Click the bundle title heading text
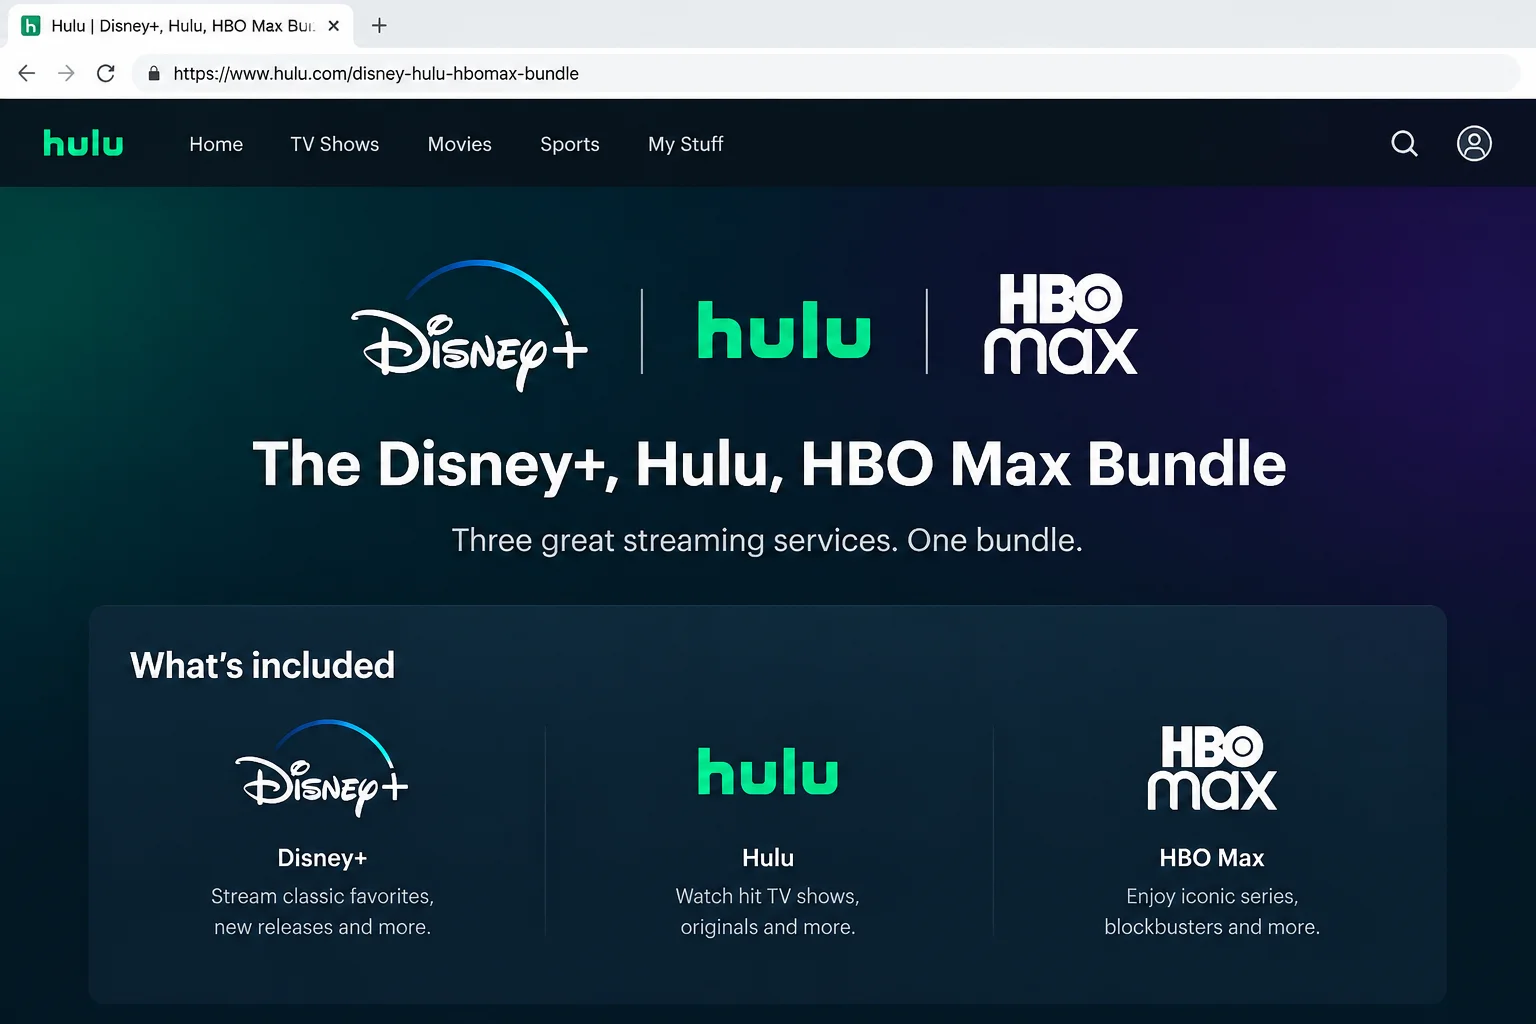Screen dimensions: 1536x1024 (769, 464)
